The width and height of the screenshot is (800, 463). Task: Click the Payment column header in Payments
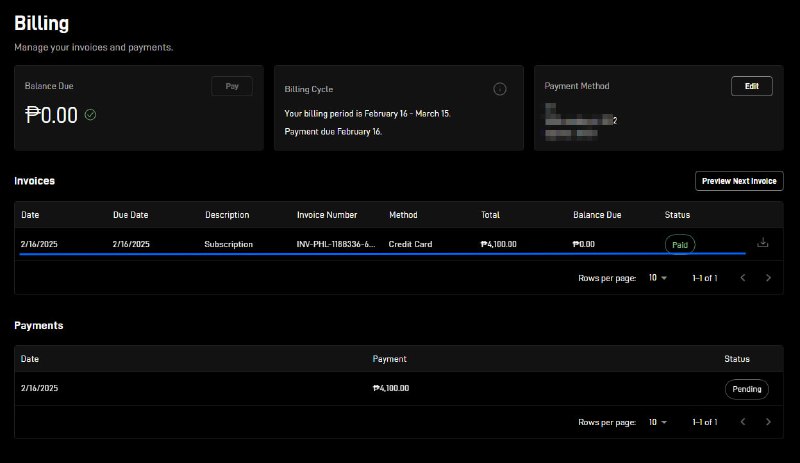(389, 359)
